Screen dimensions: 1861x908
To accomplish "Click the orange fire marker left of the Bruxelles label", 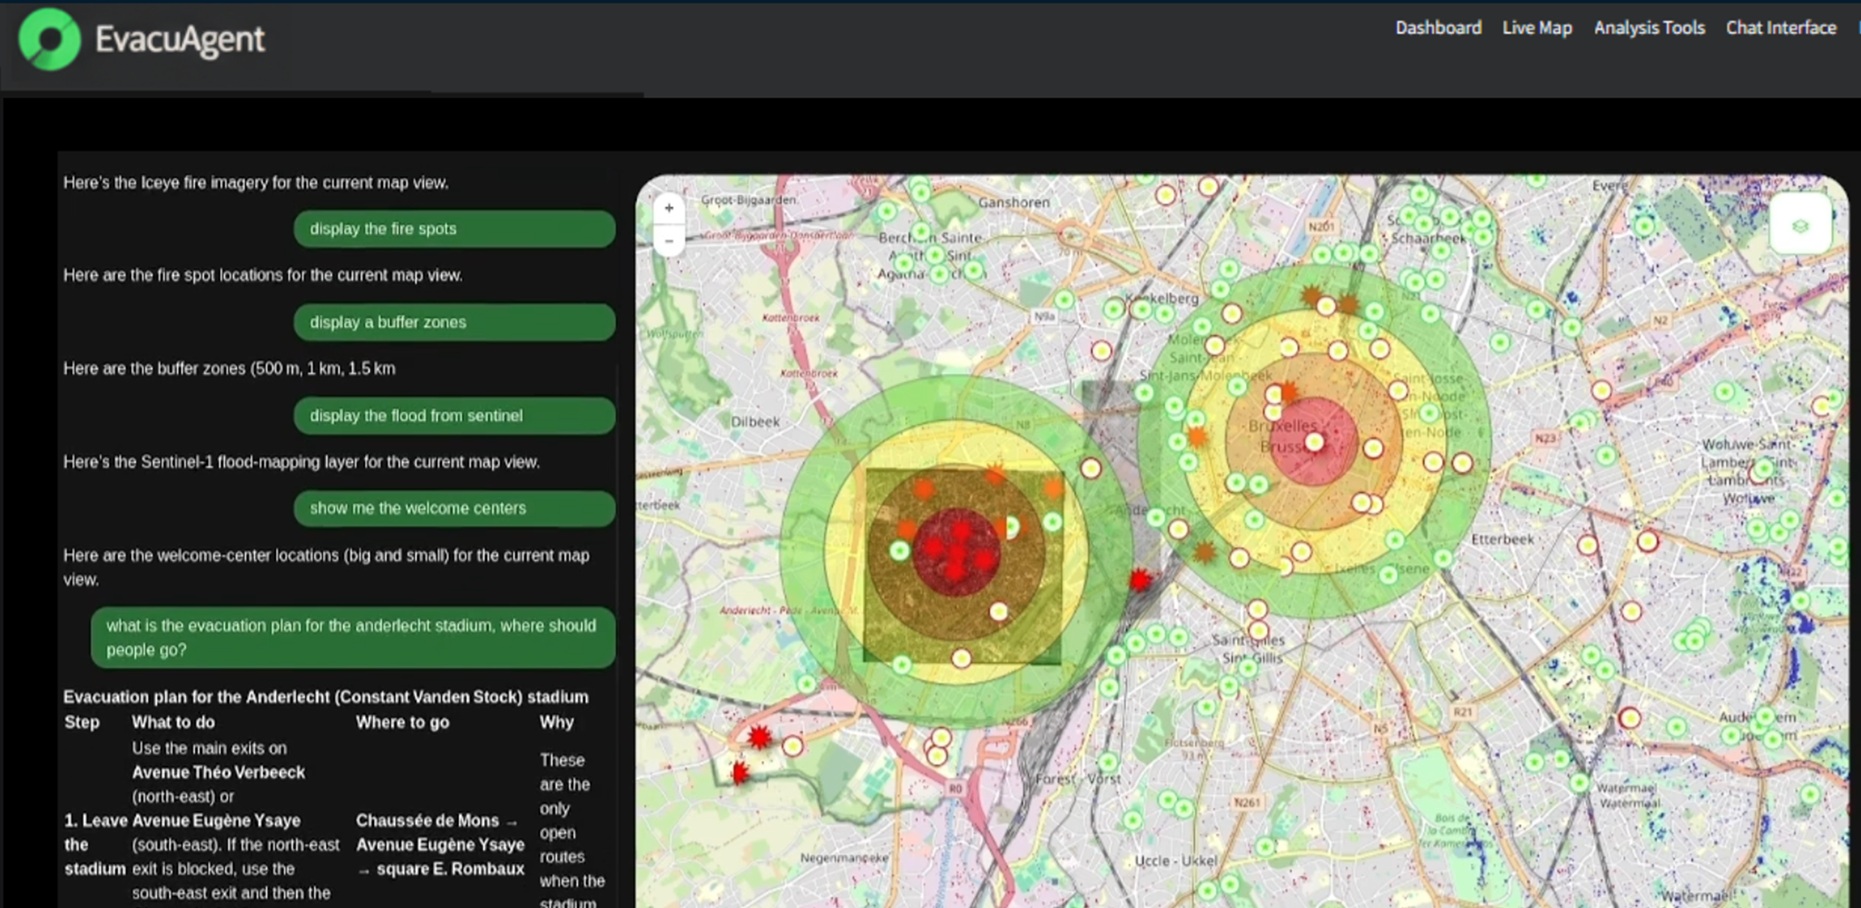I will click(x=1197, y=436).
